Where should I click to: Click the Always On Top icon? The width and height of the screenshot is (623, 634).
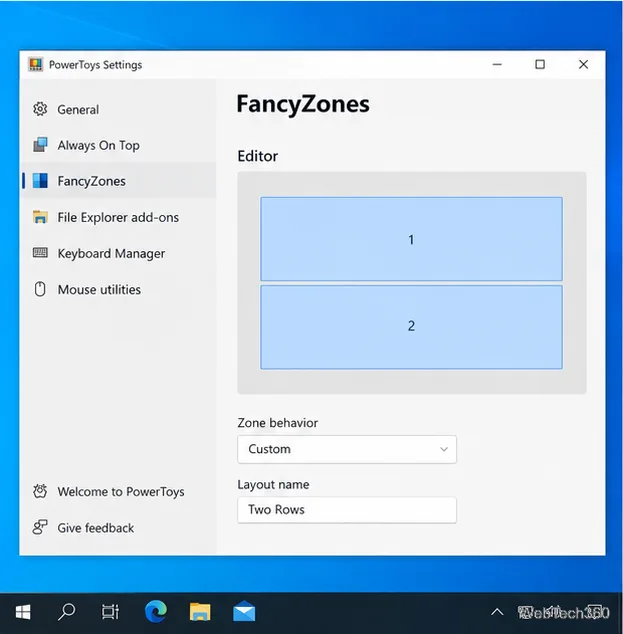coord(40,145)
